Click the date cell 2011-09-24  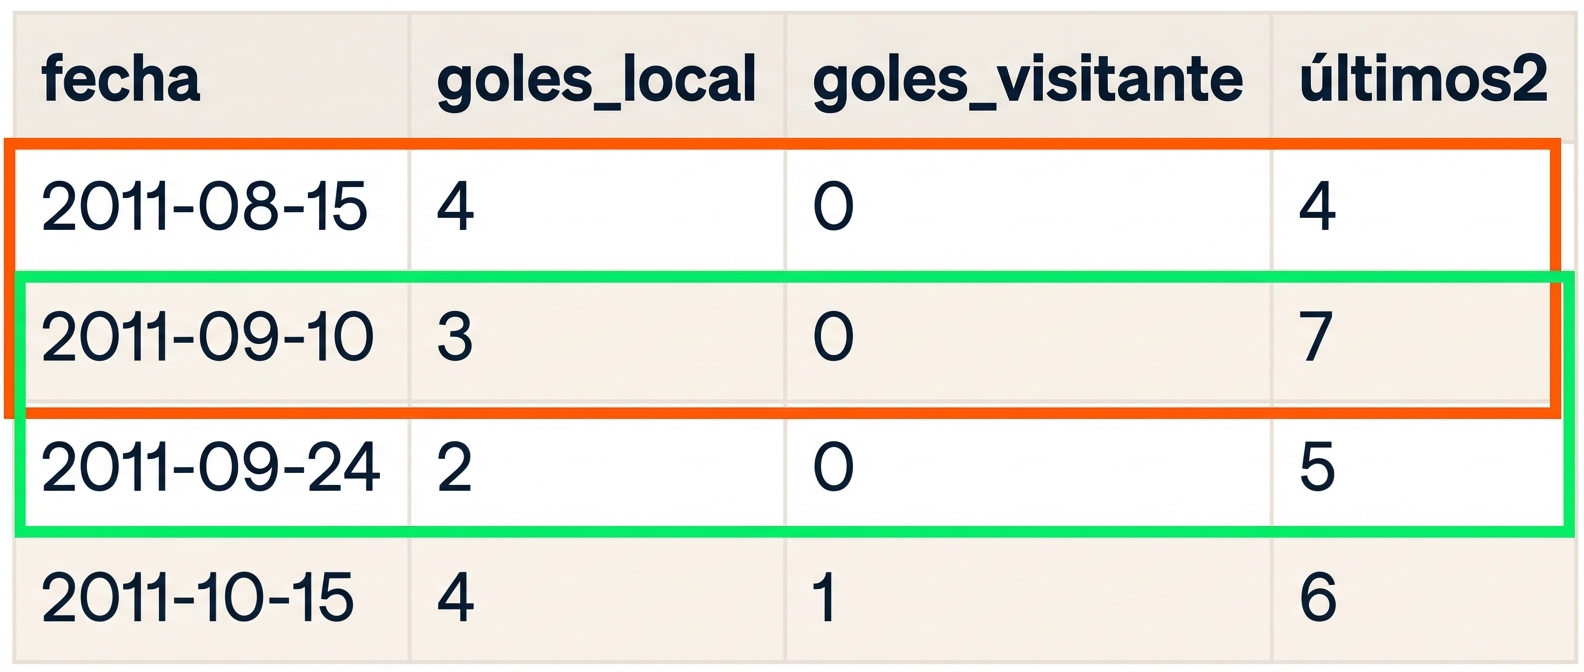coord(211,467)
